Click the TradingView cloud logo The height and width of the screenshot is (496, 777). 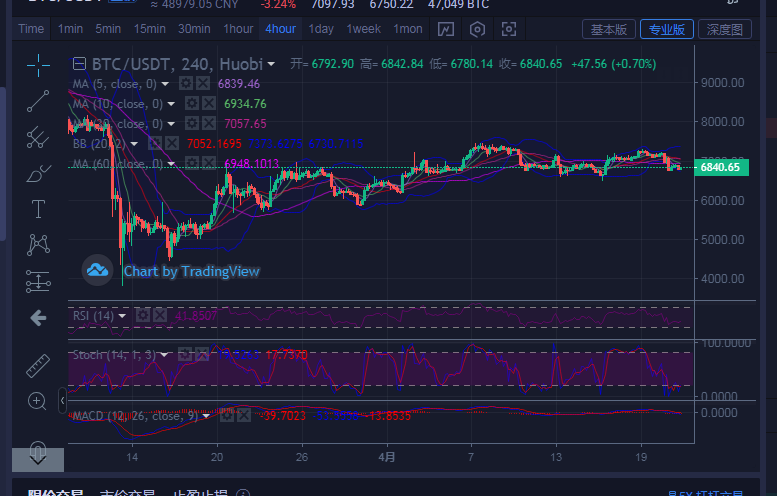97,271
